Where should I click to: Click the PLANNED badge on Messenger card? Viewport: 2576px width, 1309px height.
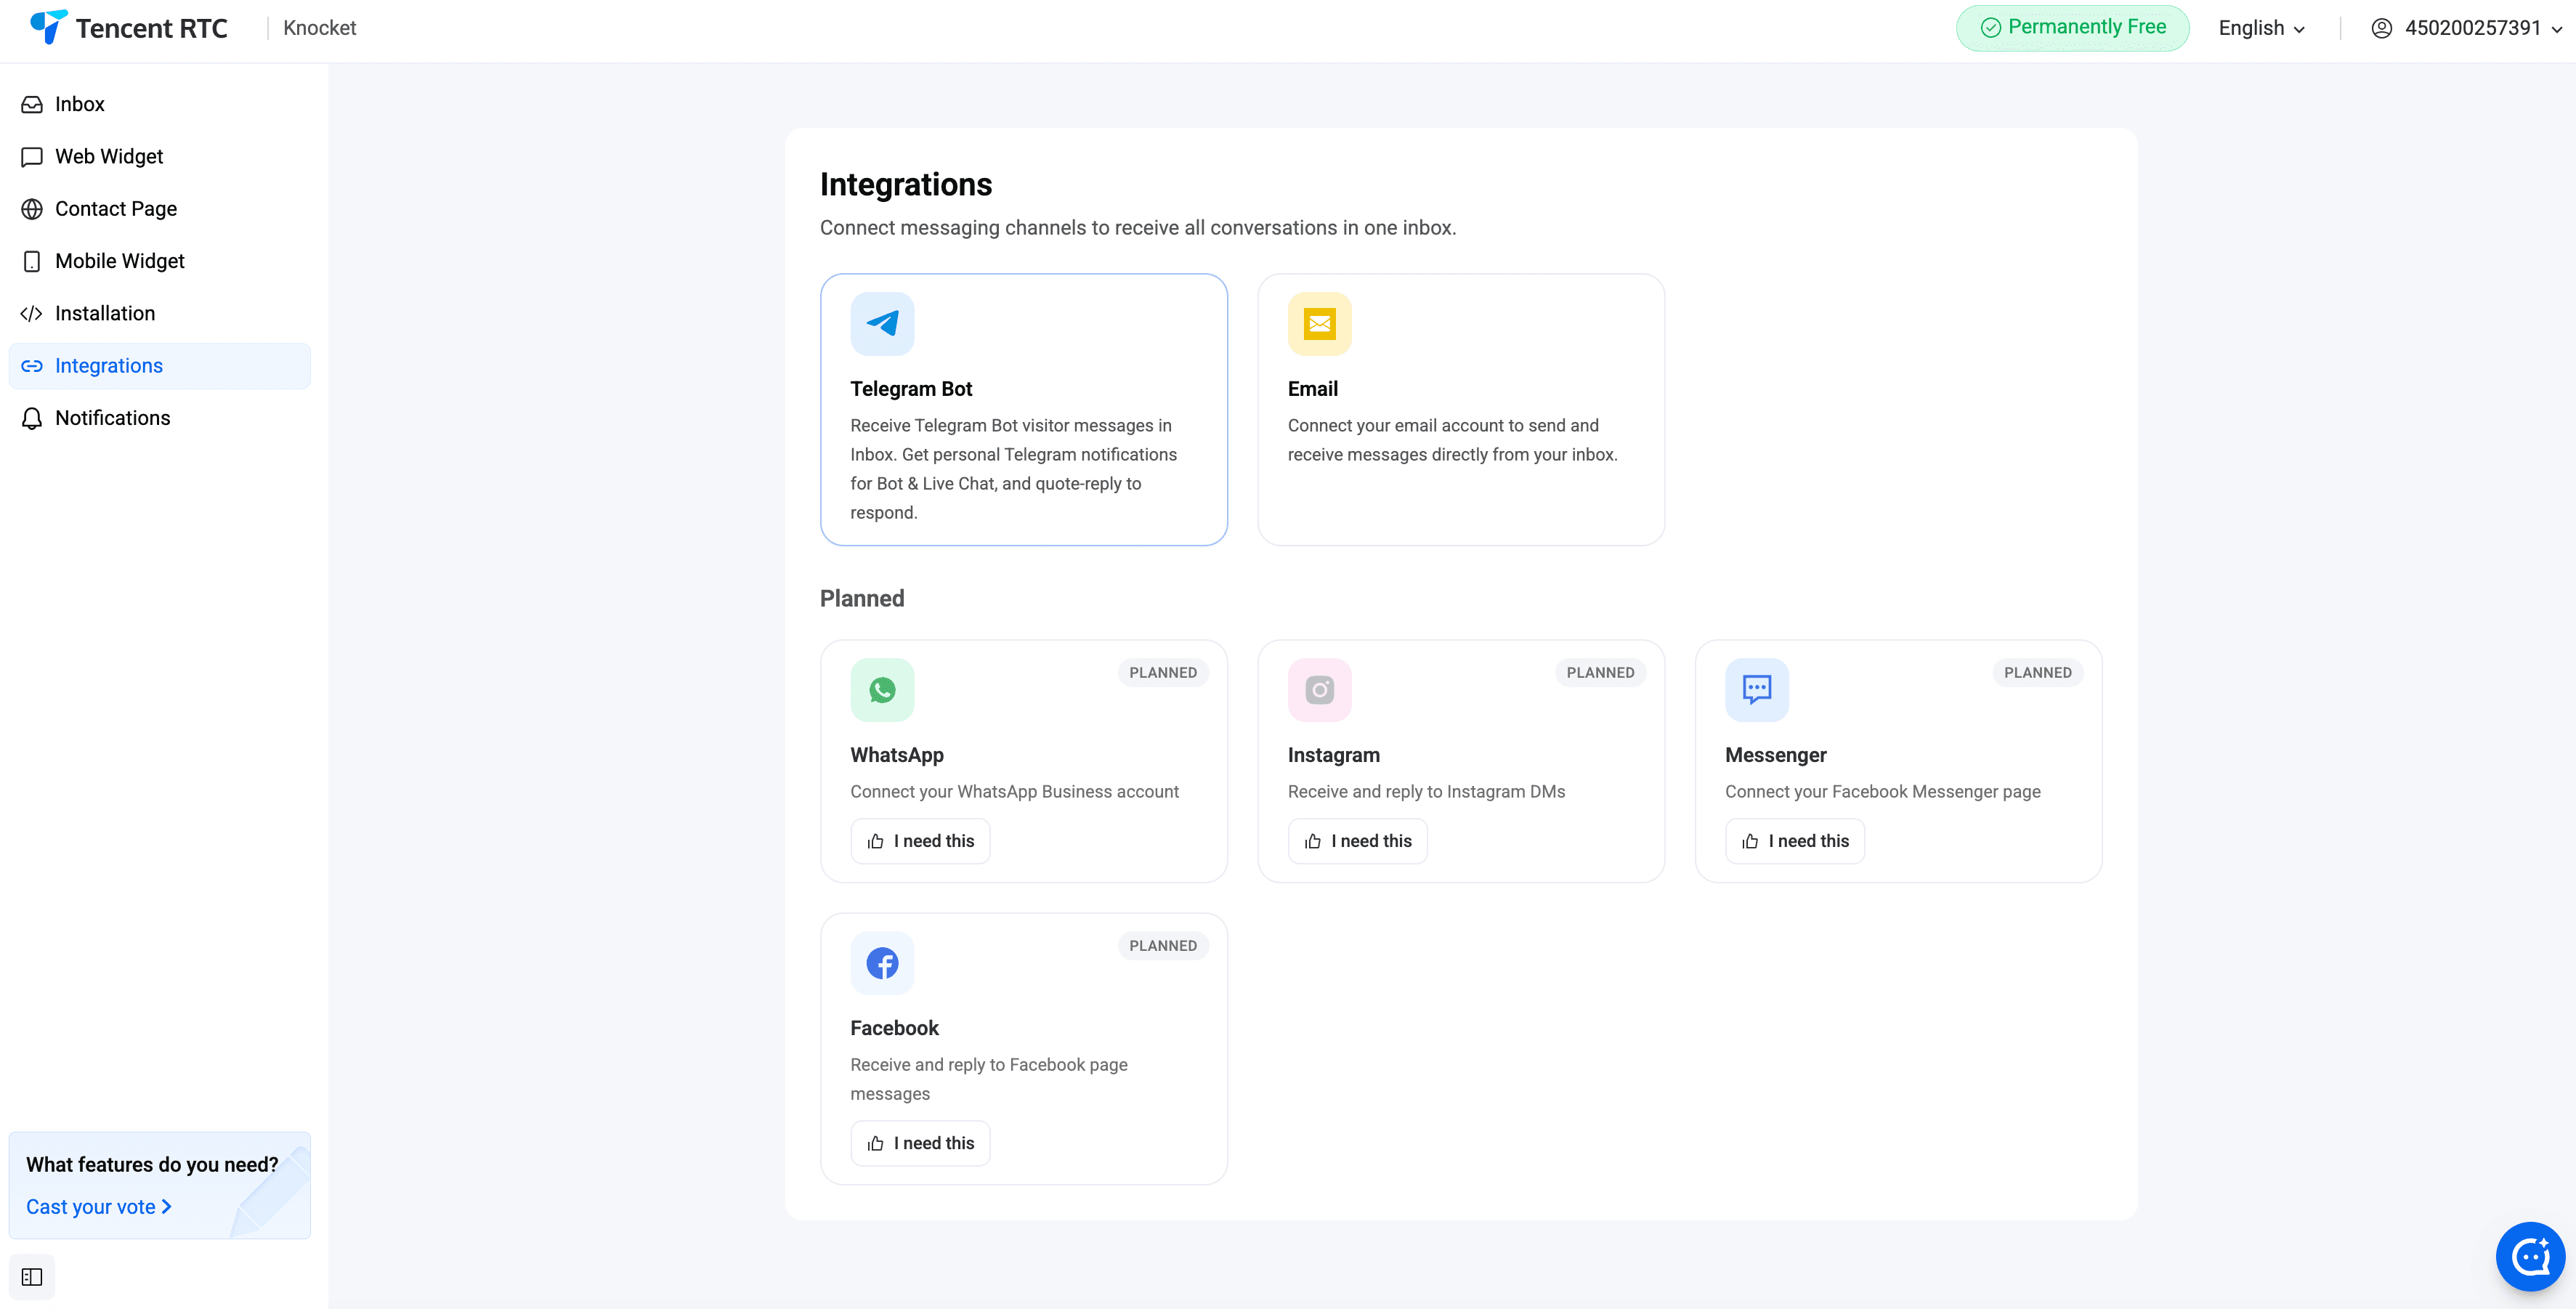[2037, 673]
